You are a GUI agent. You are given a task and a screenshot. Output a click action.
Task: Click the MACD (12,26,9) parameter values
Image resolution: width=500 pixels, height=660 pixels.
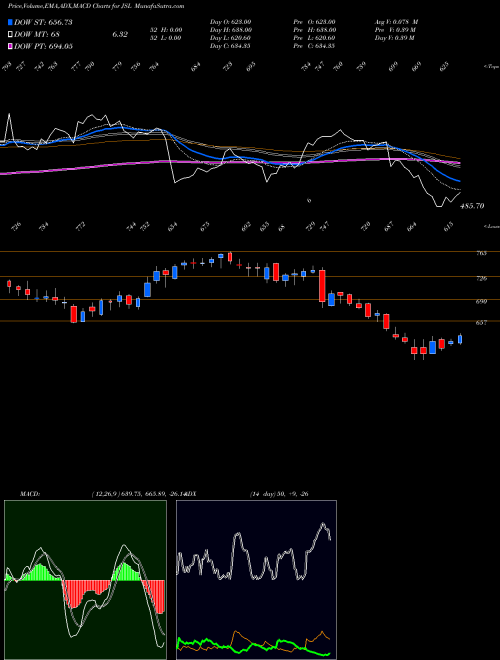(139, 494)
